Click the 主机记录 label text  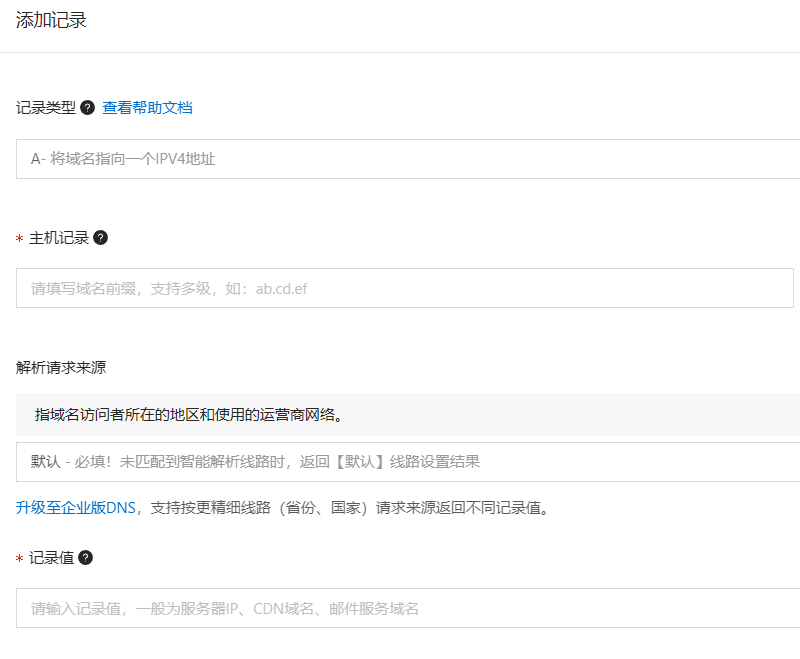coord(59,238)
